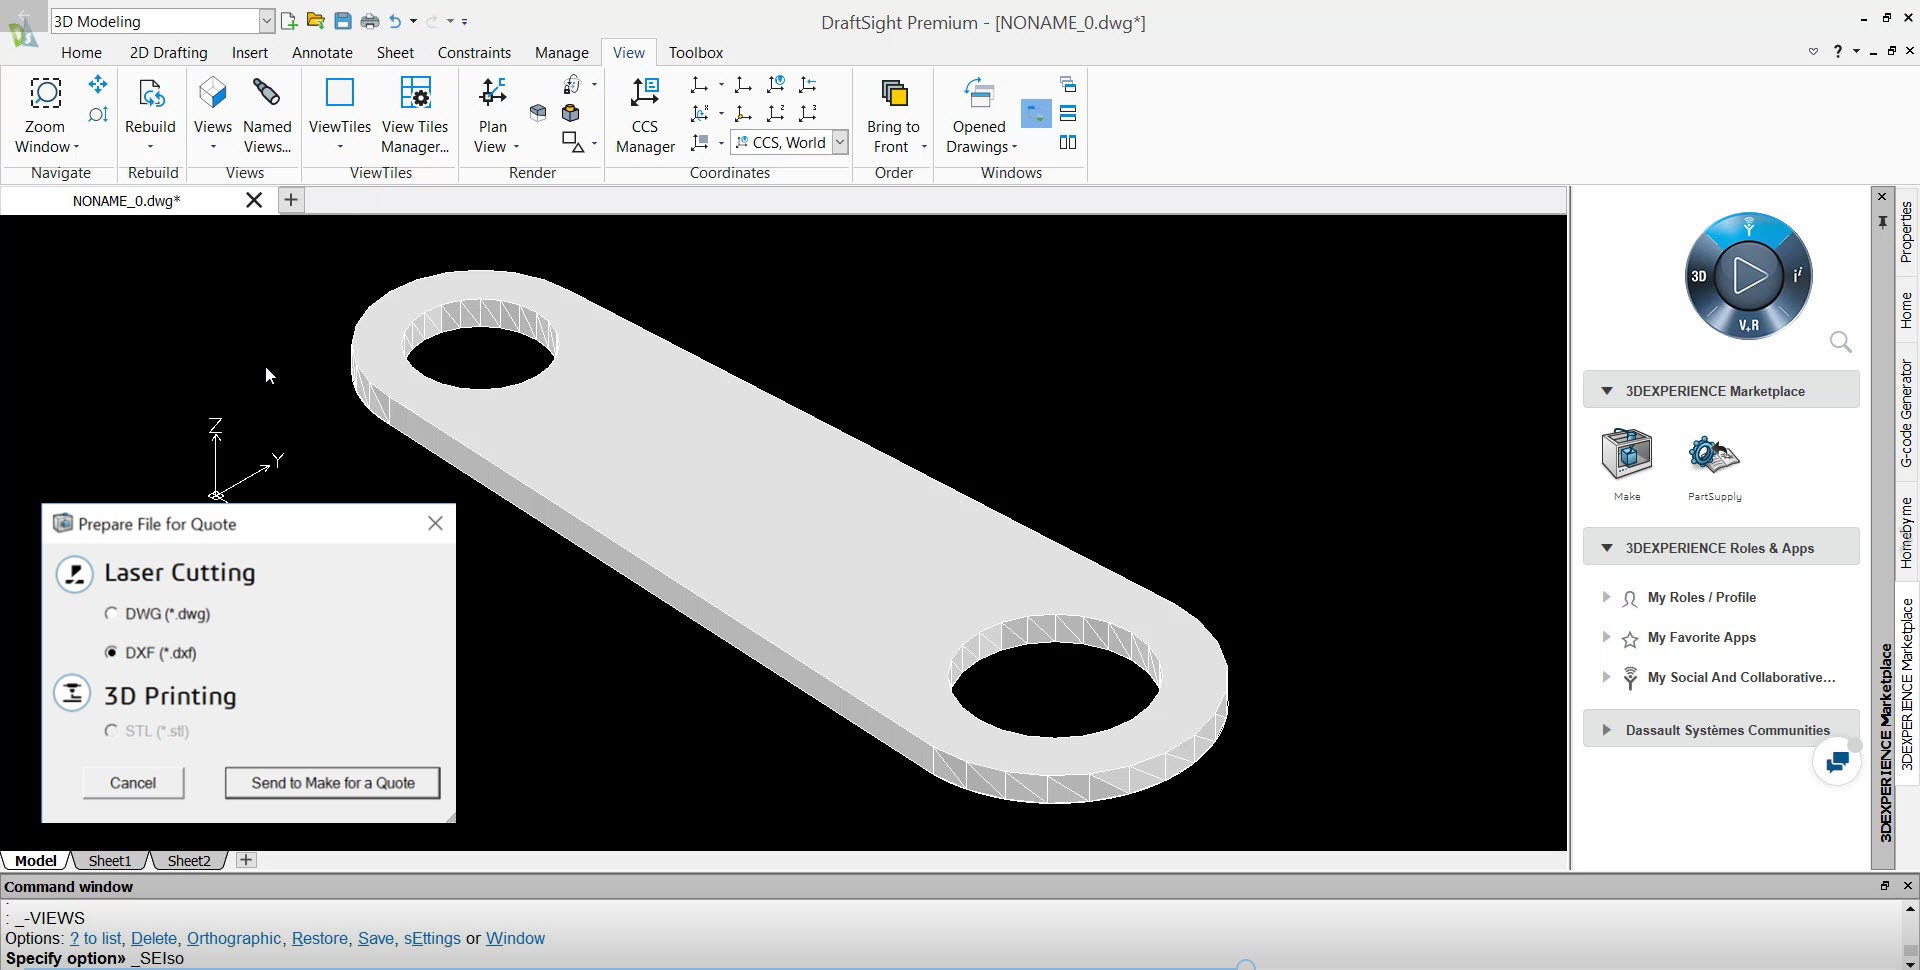This screenshot has width=1920, height=970.
Task: Click Bring to Front icon
Action: pos(893,93)
